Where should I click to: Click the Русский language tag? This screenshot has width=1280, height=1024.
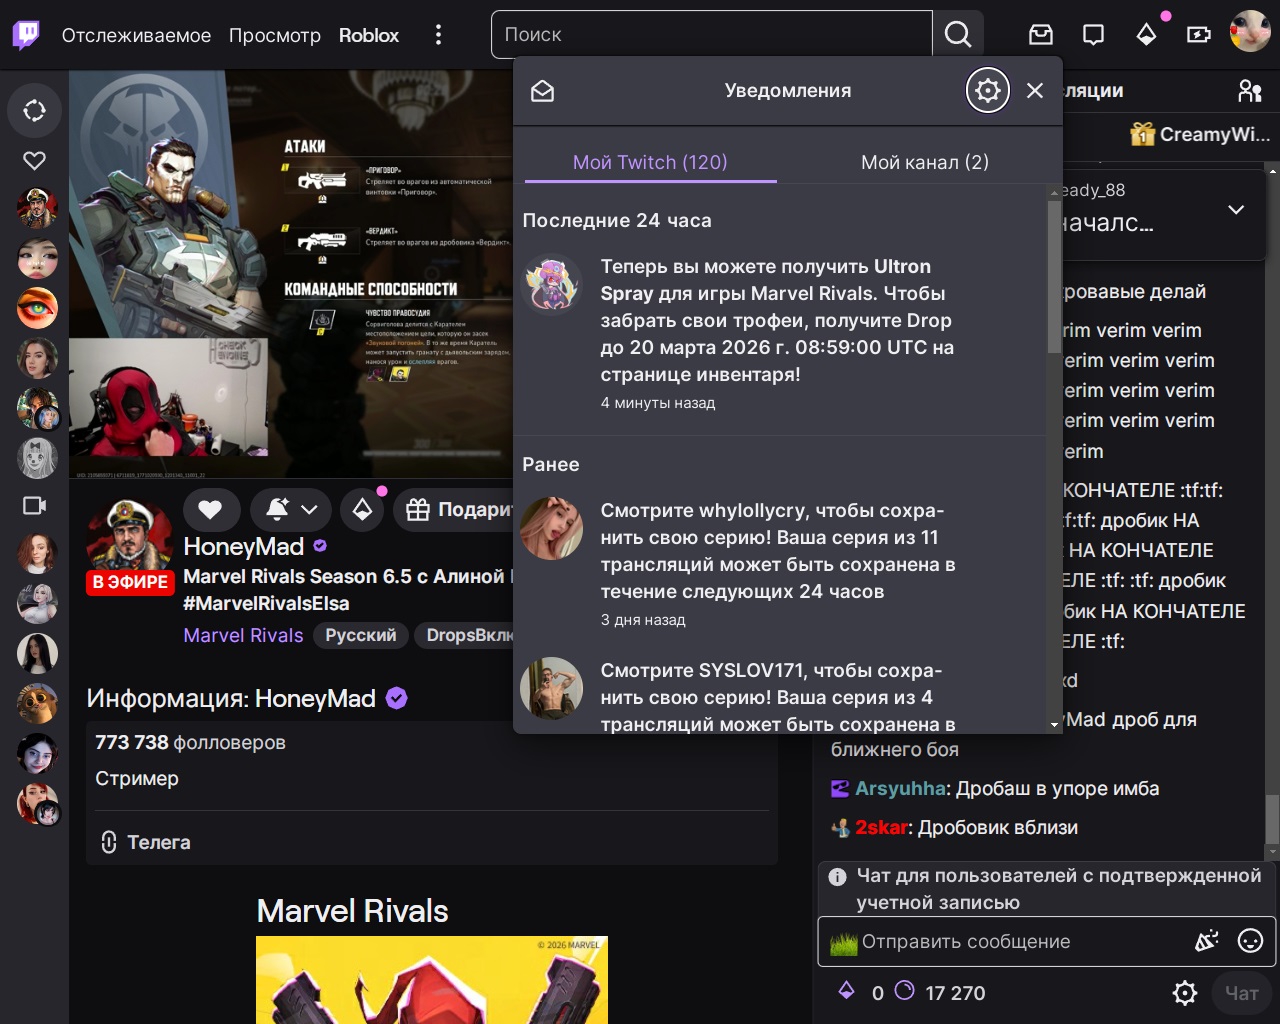click(361, 636)
